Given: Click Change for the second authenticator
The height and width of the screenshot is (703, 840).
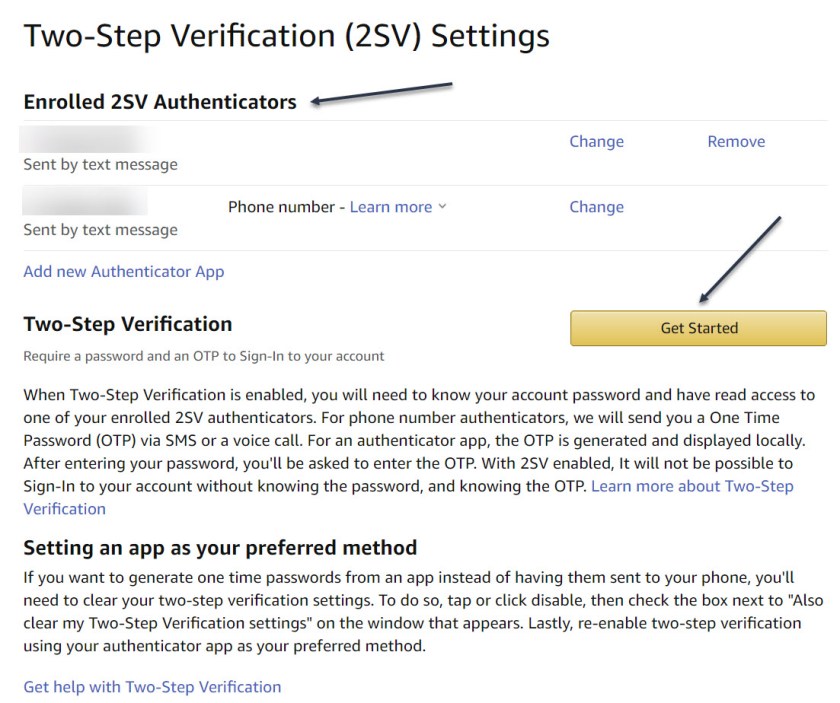Looking at the screenshot, I should 596,207.
